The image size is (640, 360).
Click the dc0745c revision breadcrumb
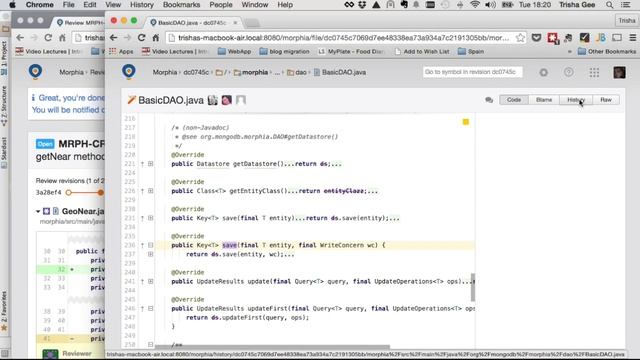196,72
